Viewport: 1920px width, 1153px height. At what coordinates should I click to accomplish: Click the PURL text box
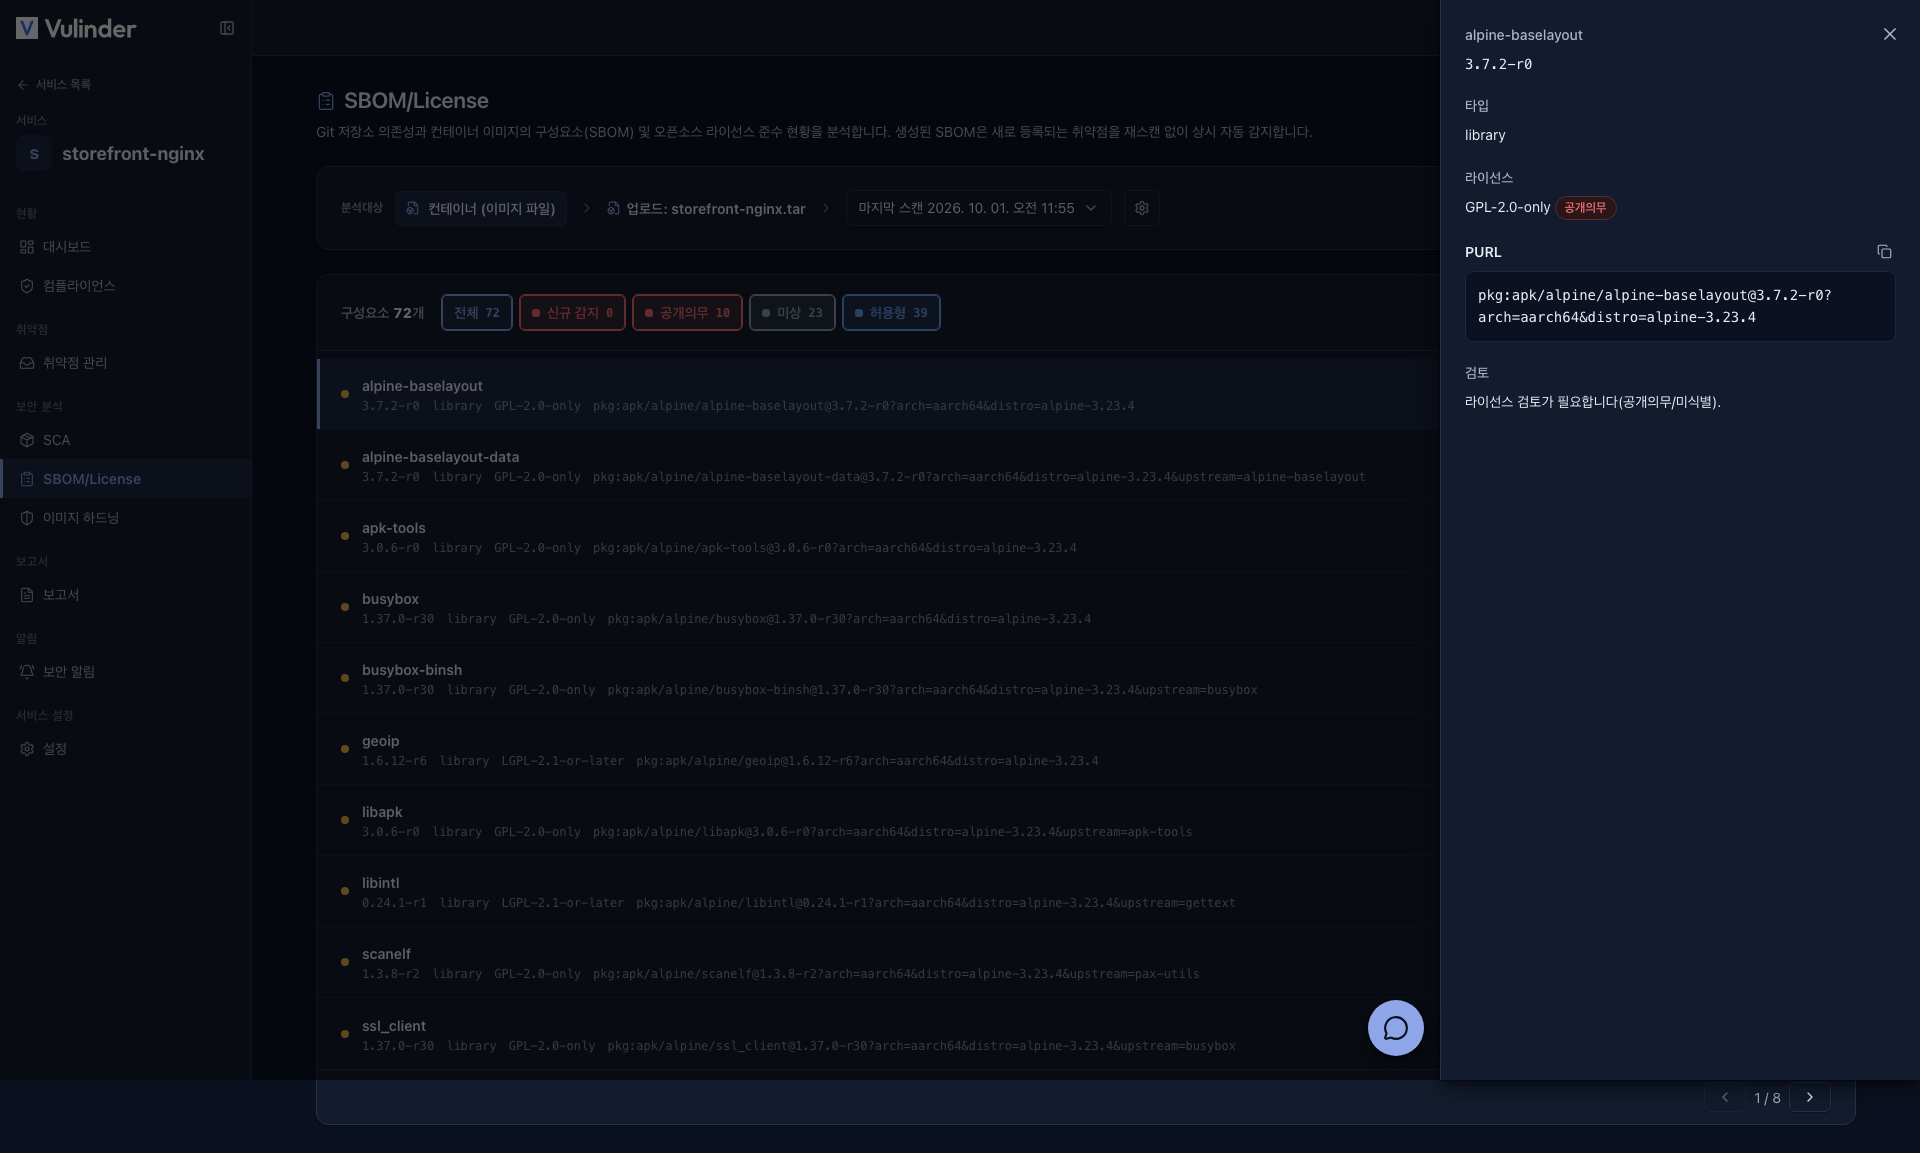1679,306
